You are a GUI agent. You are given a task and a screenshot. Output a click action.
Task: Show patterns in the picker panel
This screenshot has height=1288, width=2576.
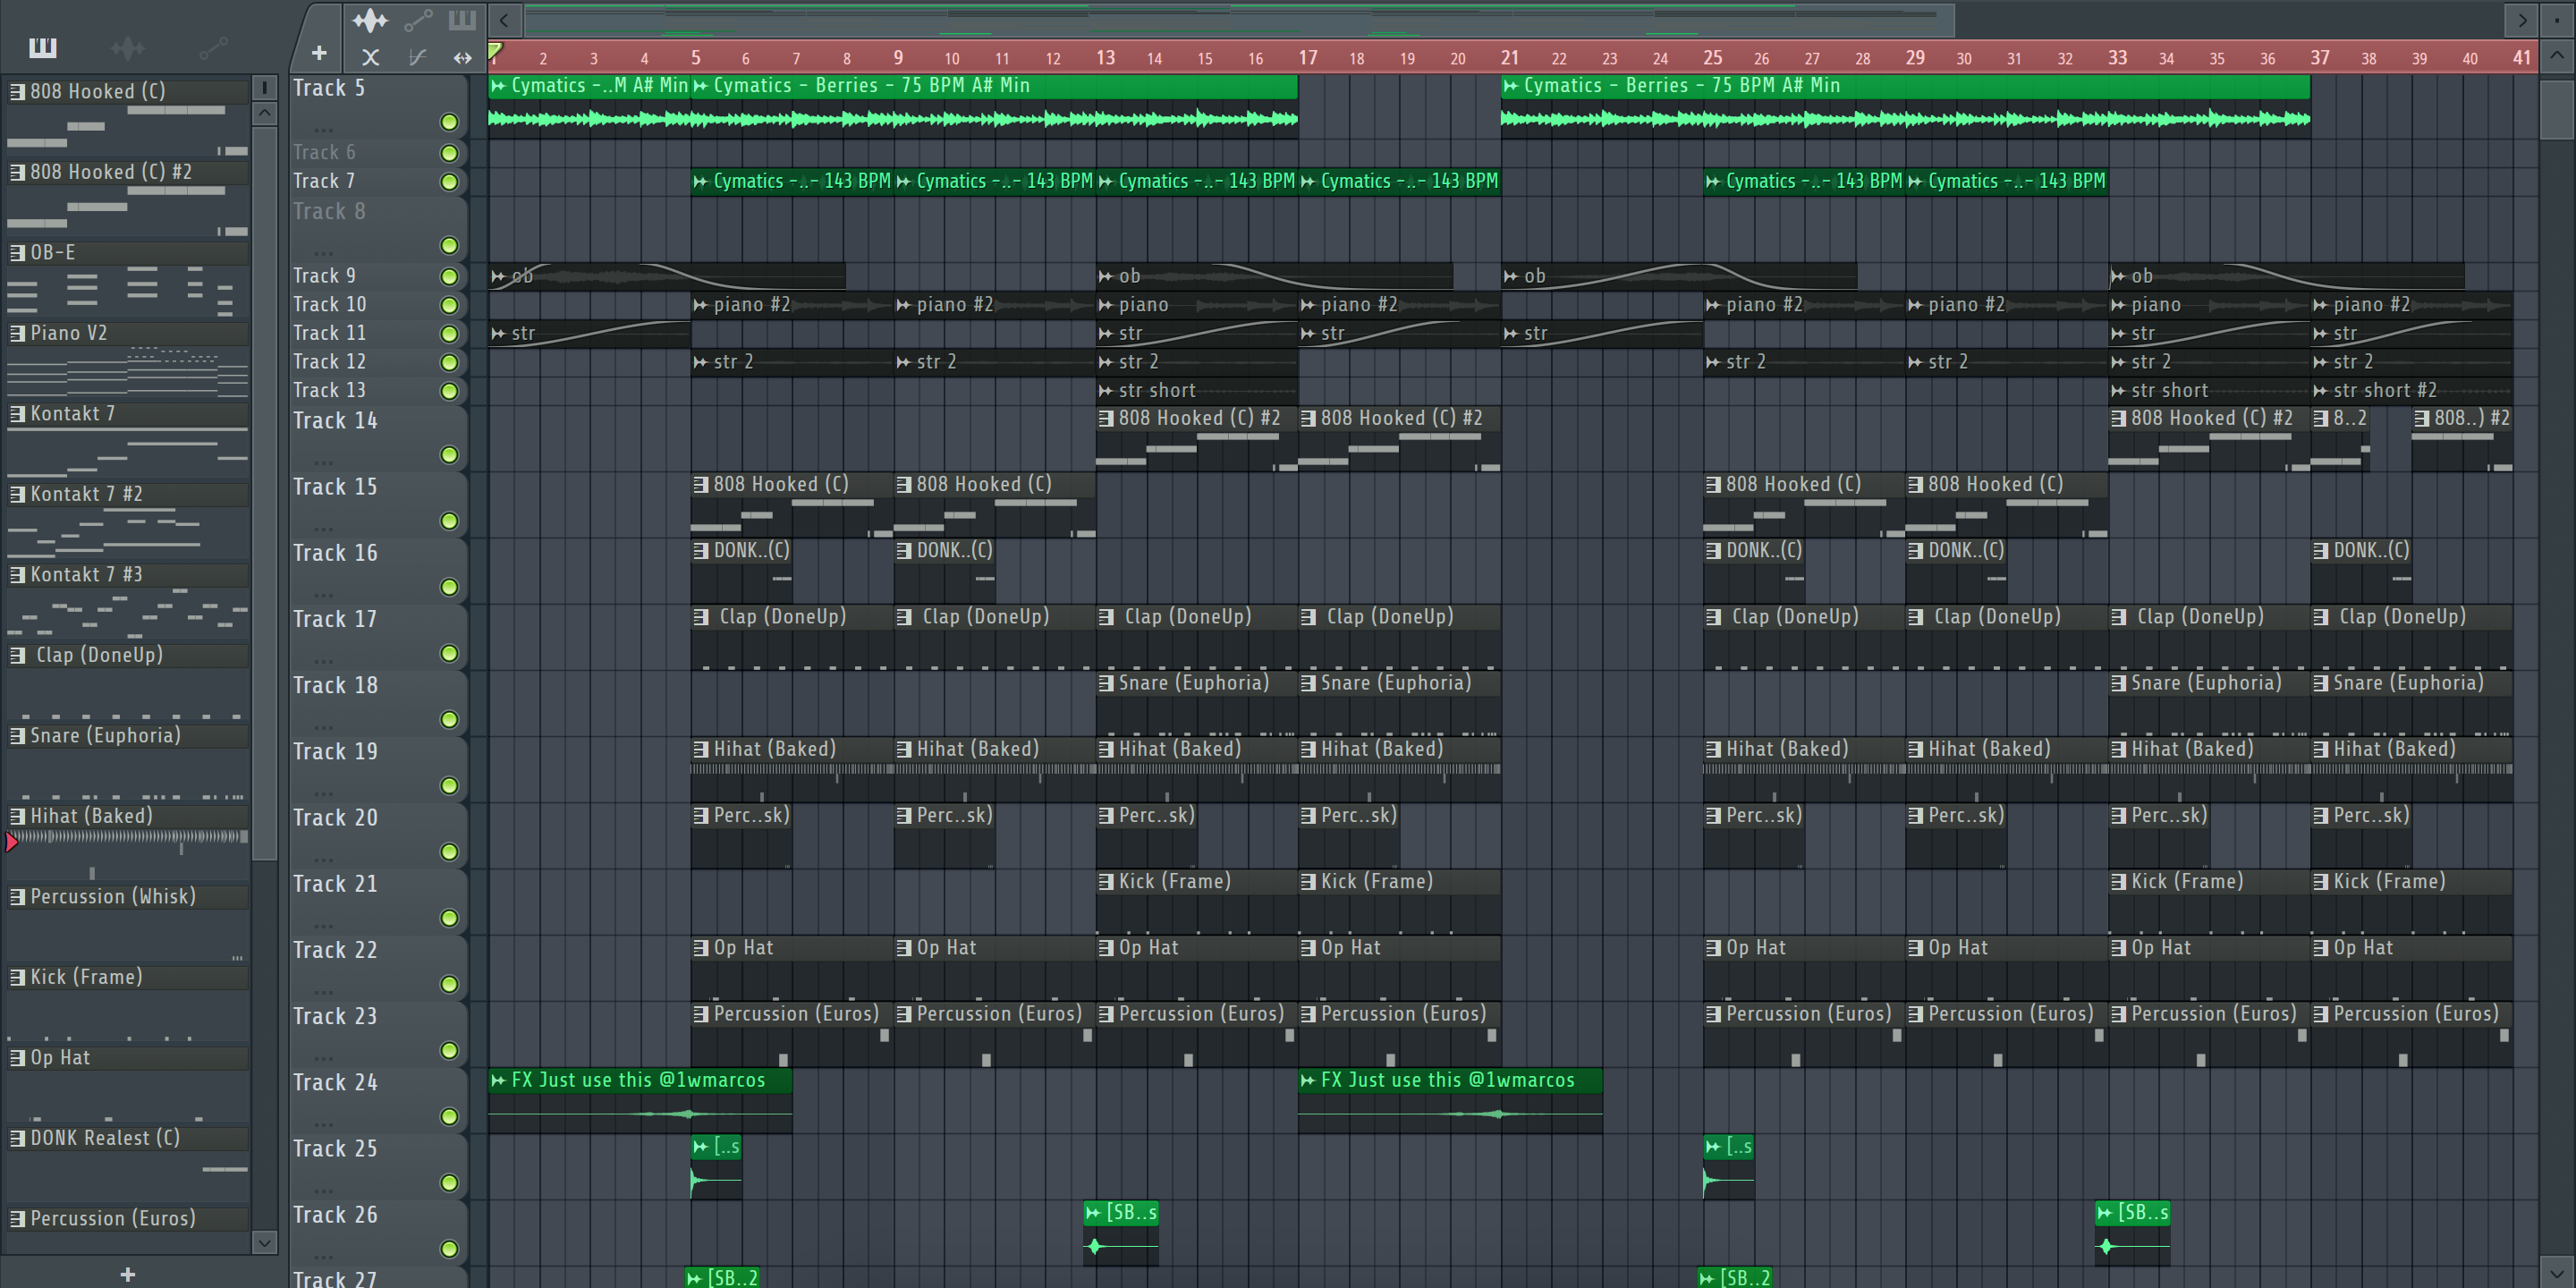tap(43, 47)
